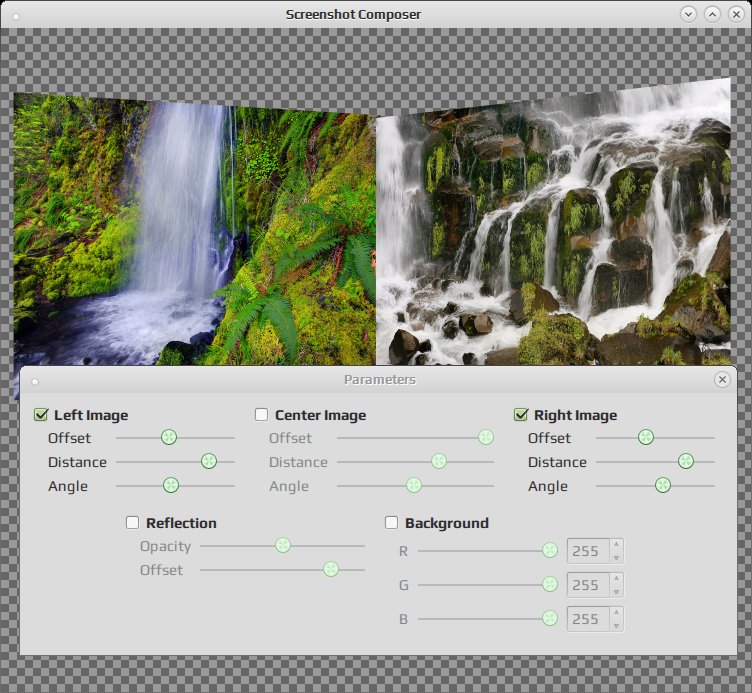752x693 pixels.
Task: Click the Left Image Angle slider handle
Action: pos(171,485)
